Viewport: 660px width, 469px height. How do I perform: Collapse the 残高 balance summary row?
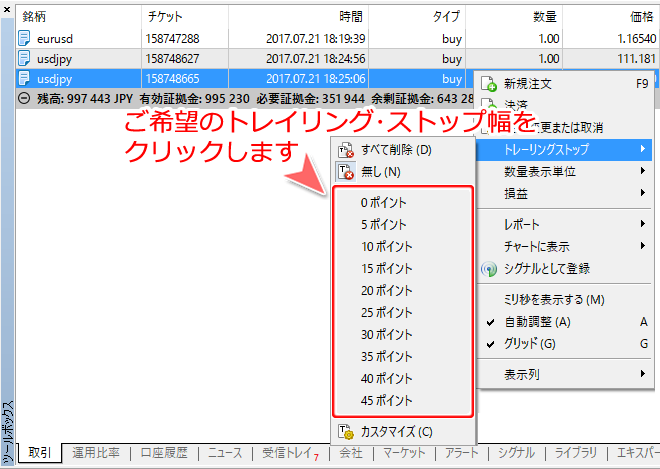coord(25,99)
